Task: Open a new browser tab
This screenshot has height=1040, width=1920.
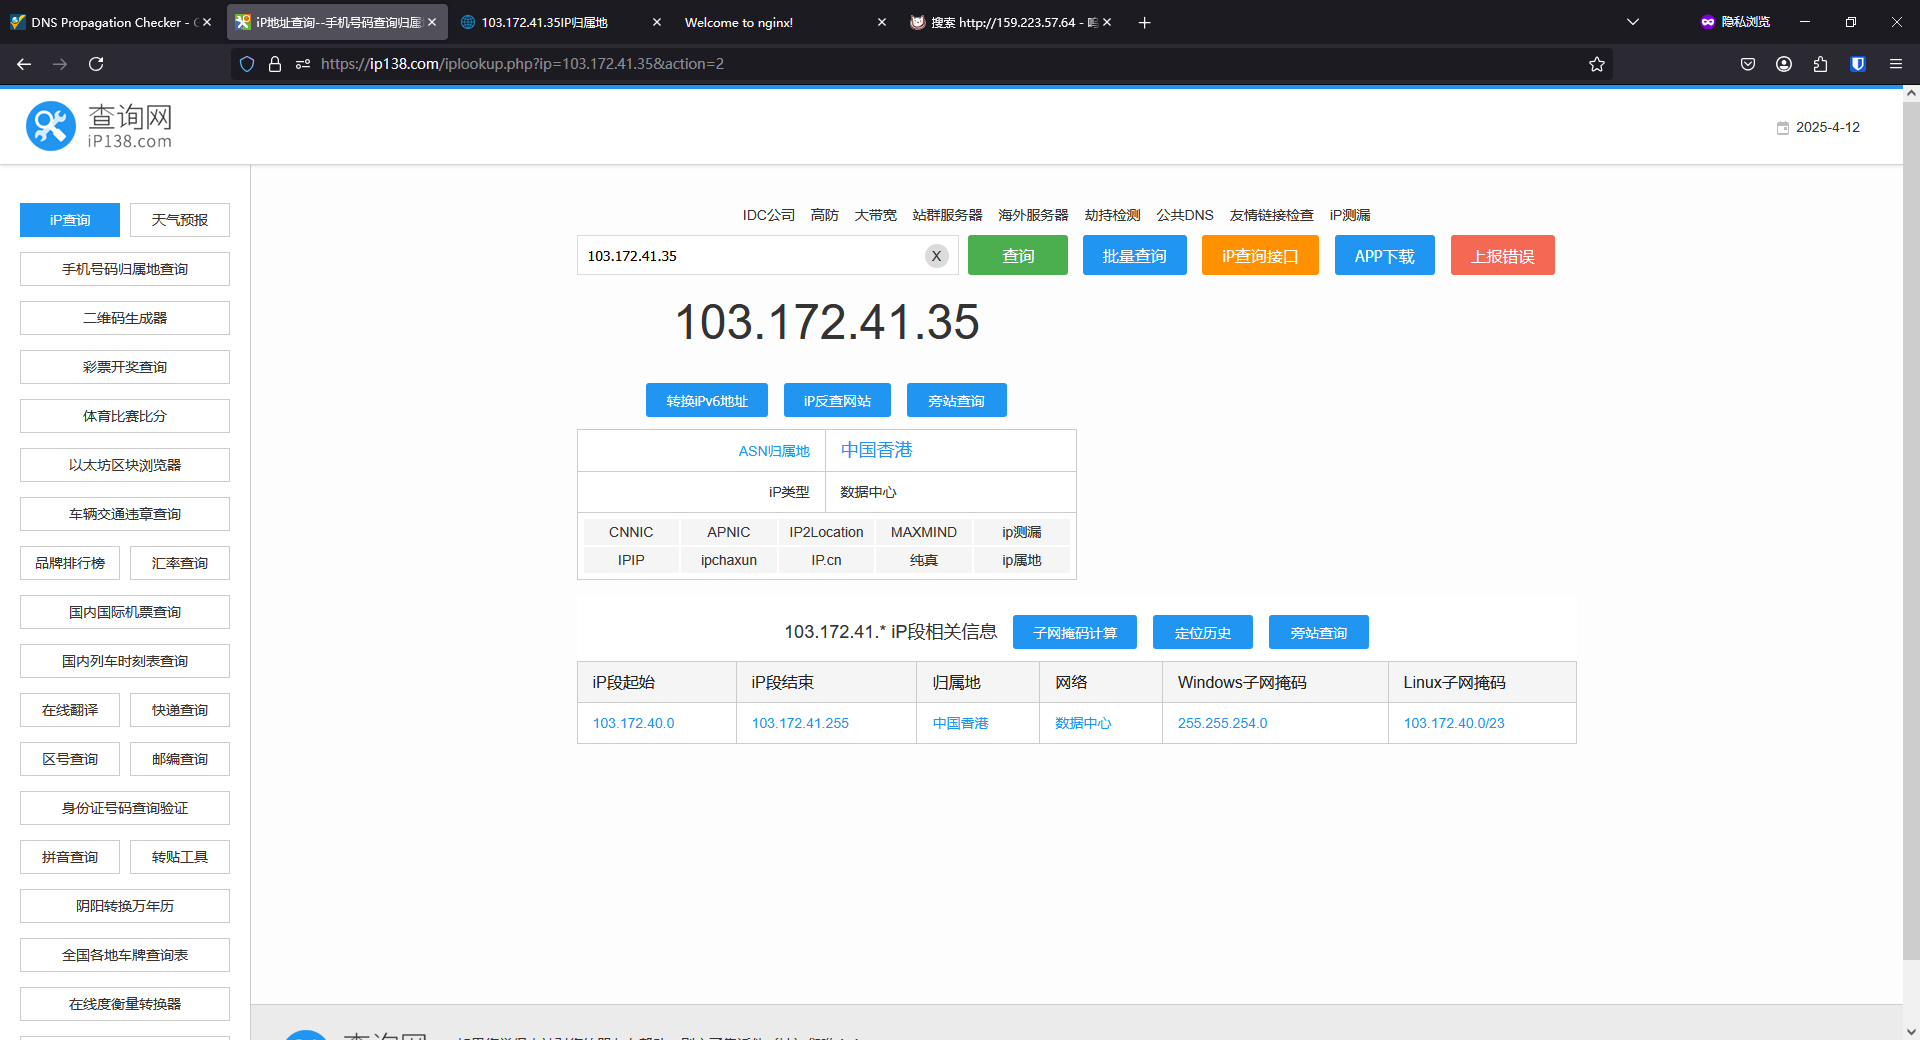Action: 1144,22
